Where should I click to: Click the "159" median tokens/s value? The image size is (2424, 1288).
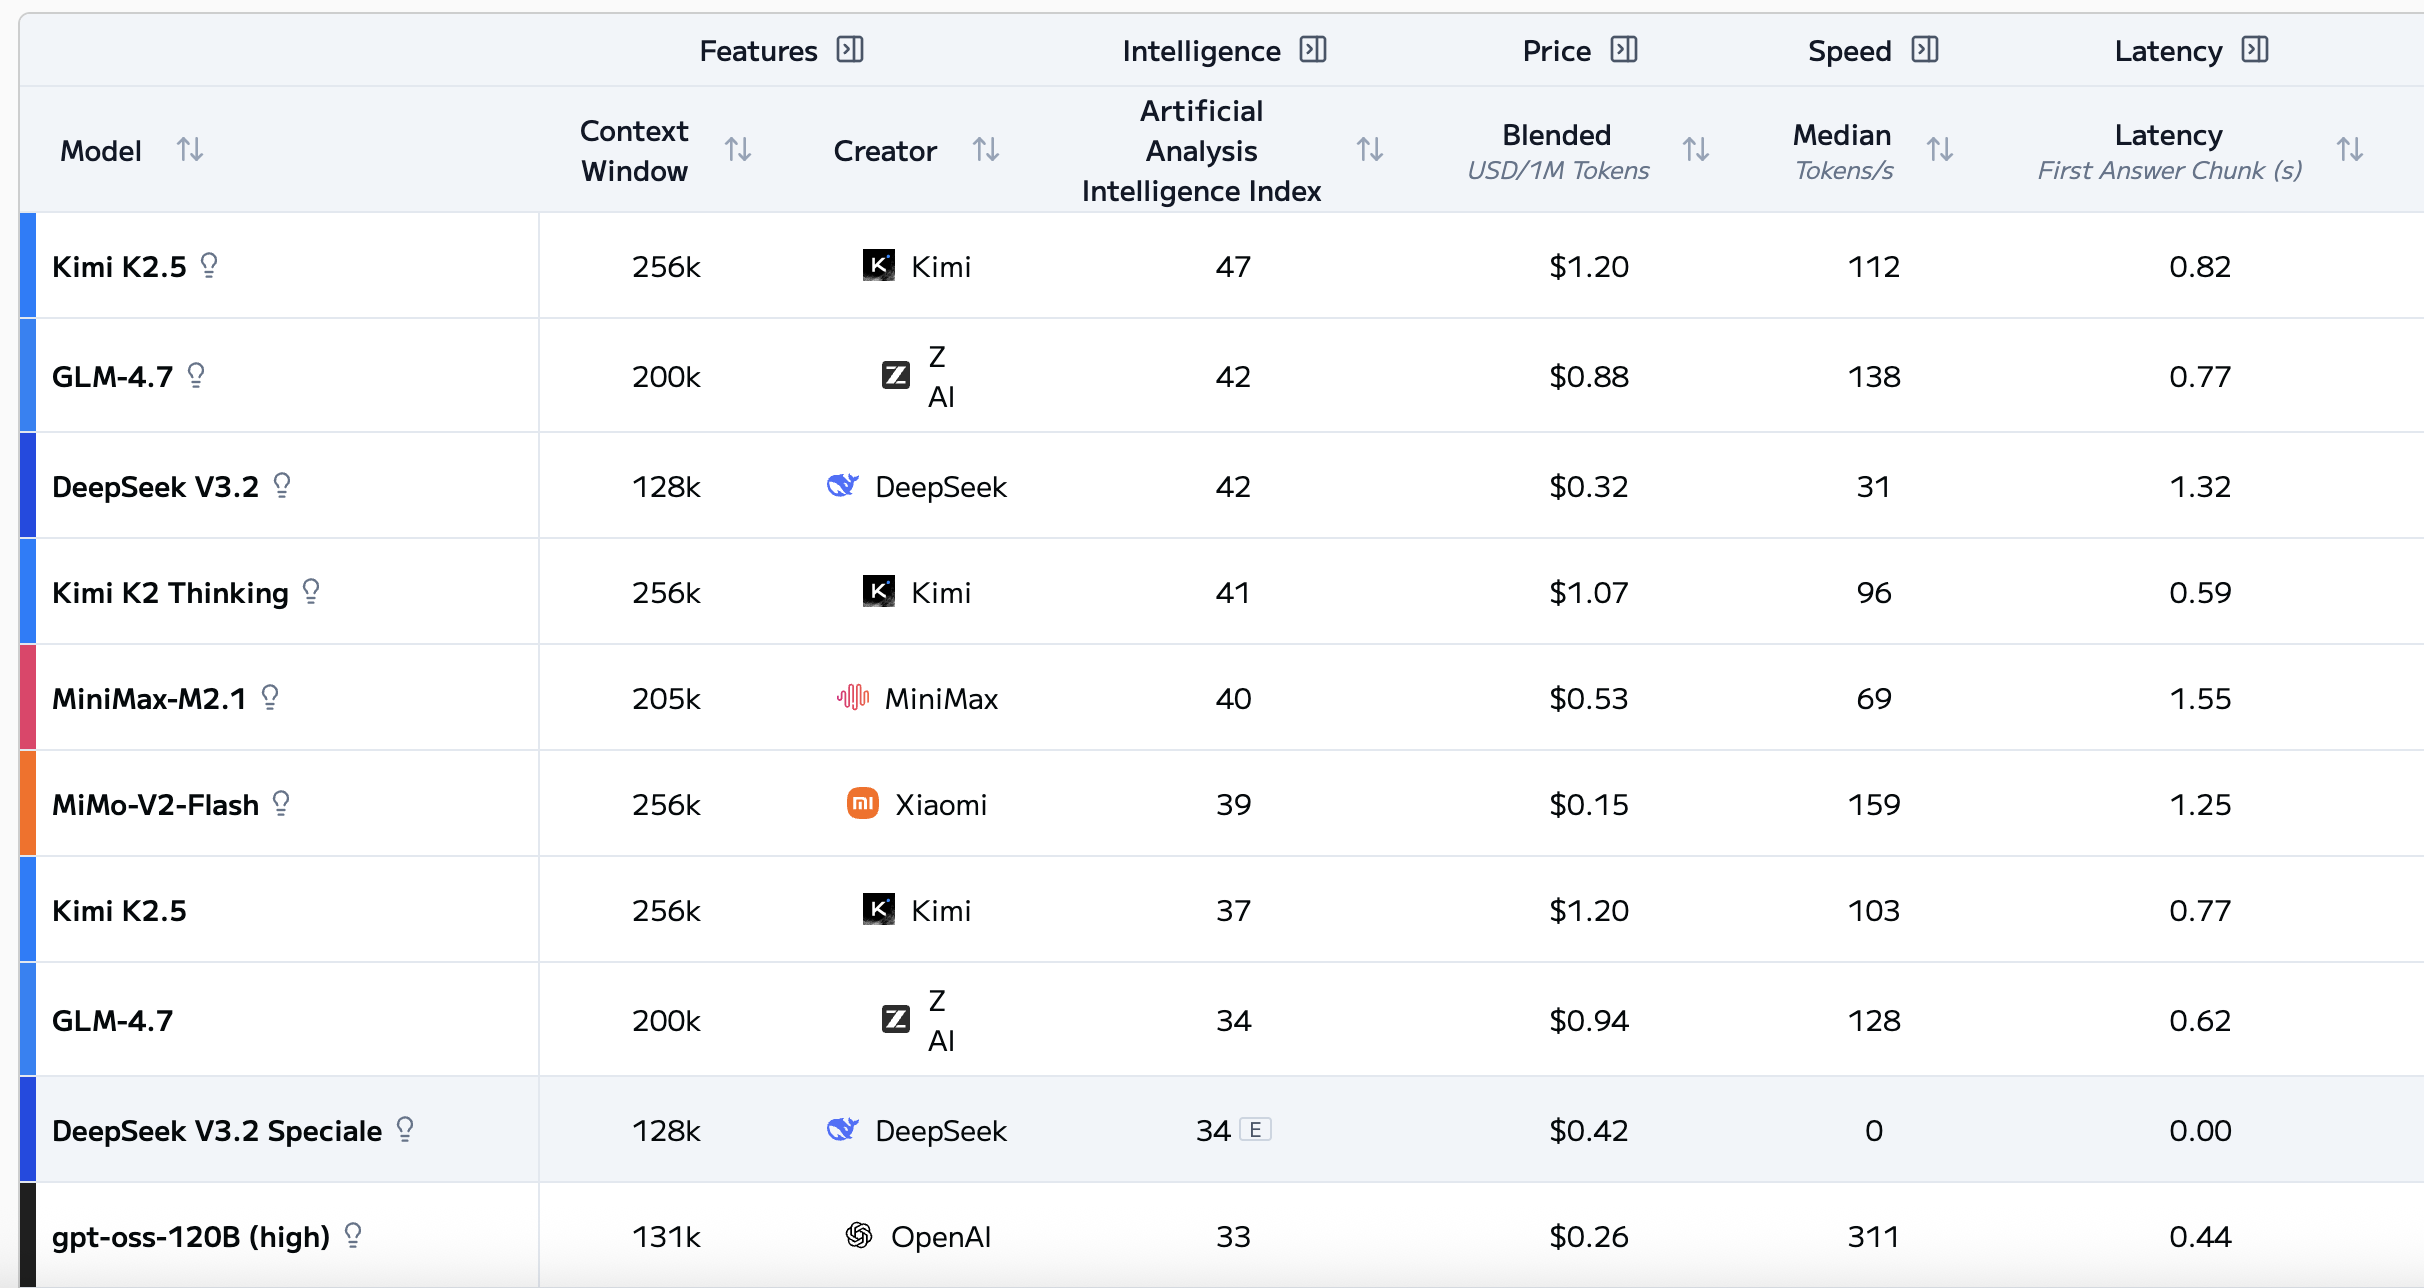point(1874,805)
